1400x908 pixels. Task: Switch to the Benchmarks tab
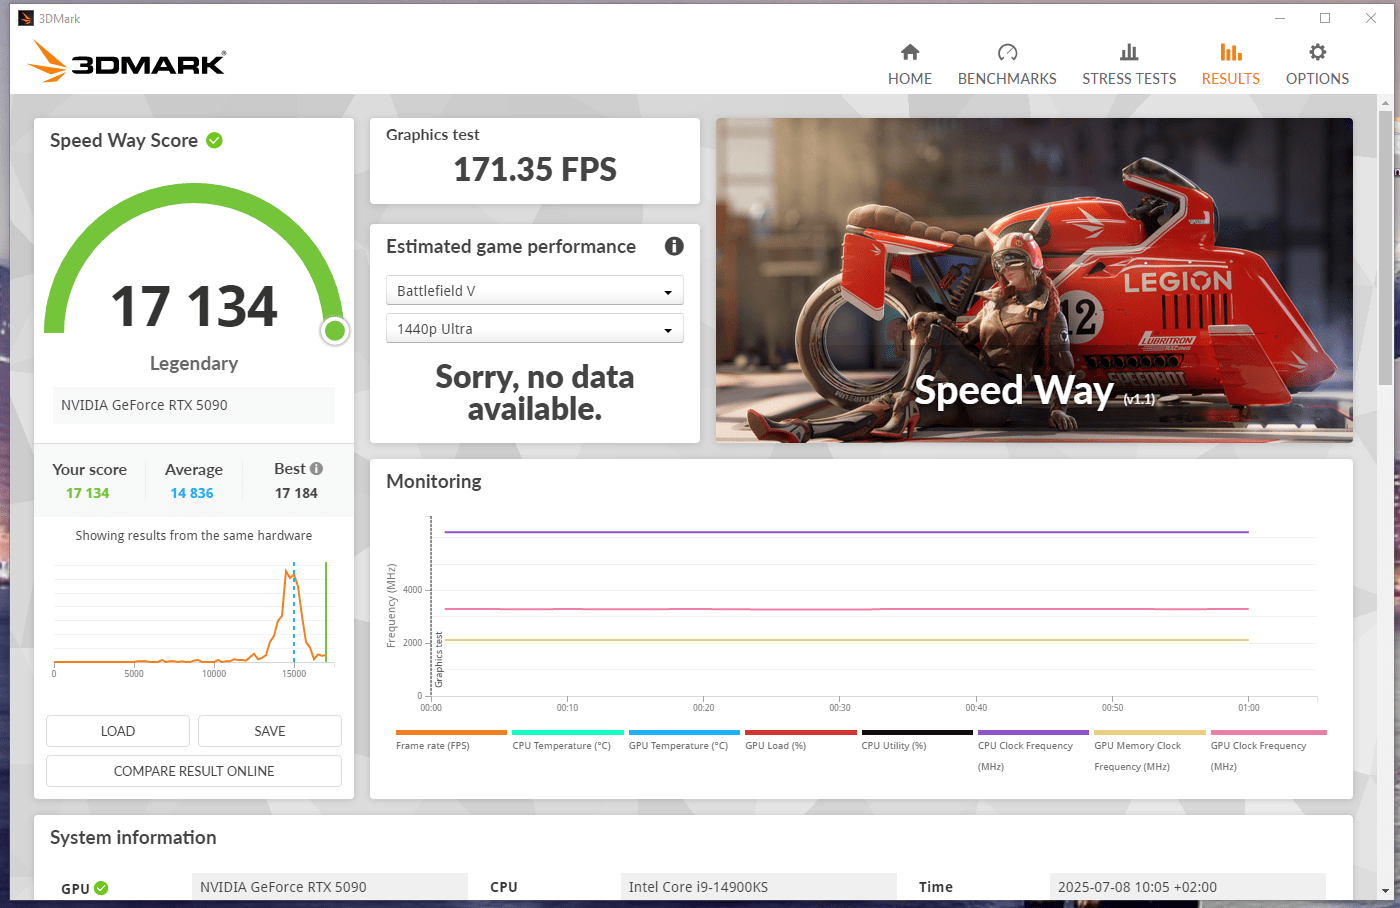pyautogui.click(x=1007, y=64)
